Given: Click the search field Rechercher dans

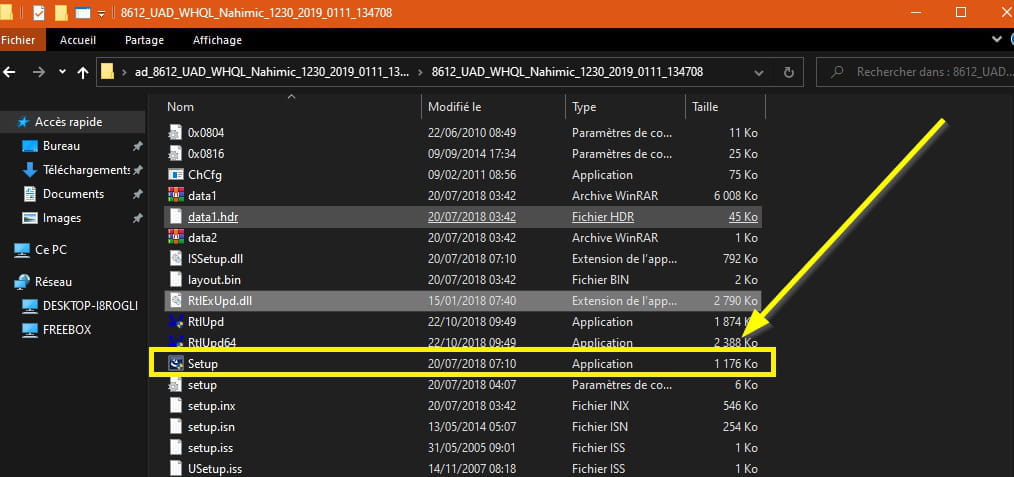Looking at the screenshot, I should pyautogui.click(x=915, y=72).
